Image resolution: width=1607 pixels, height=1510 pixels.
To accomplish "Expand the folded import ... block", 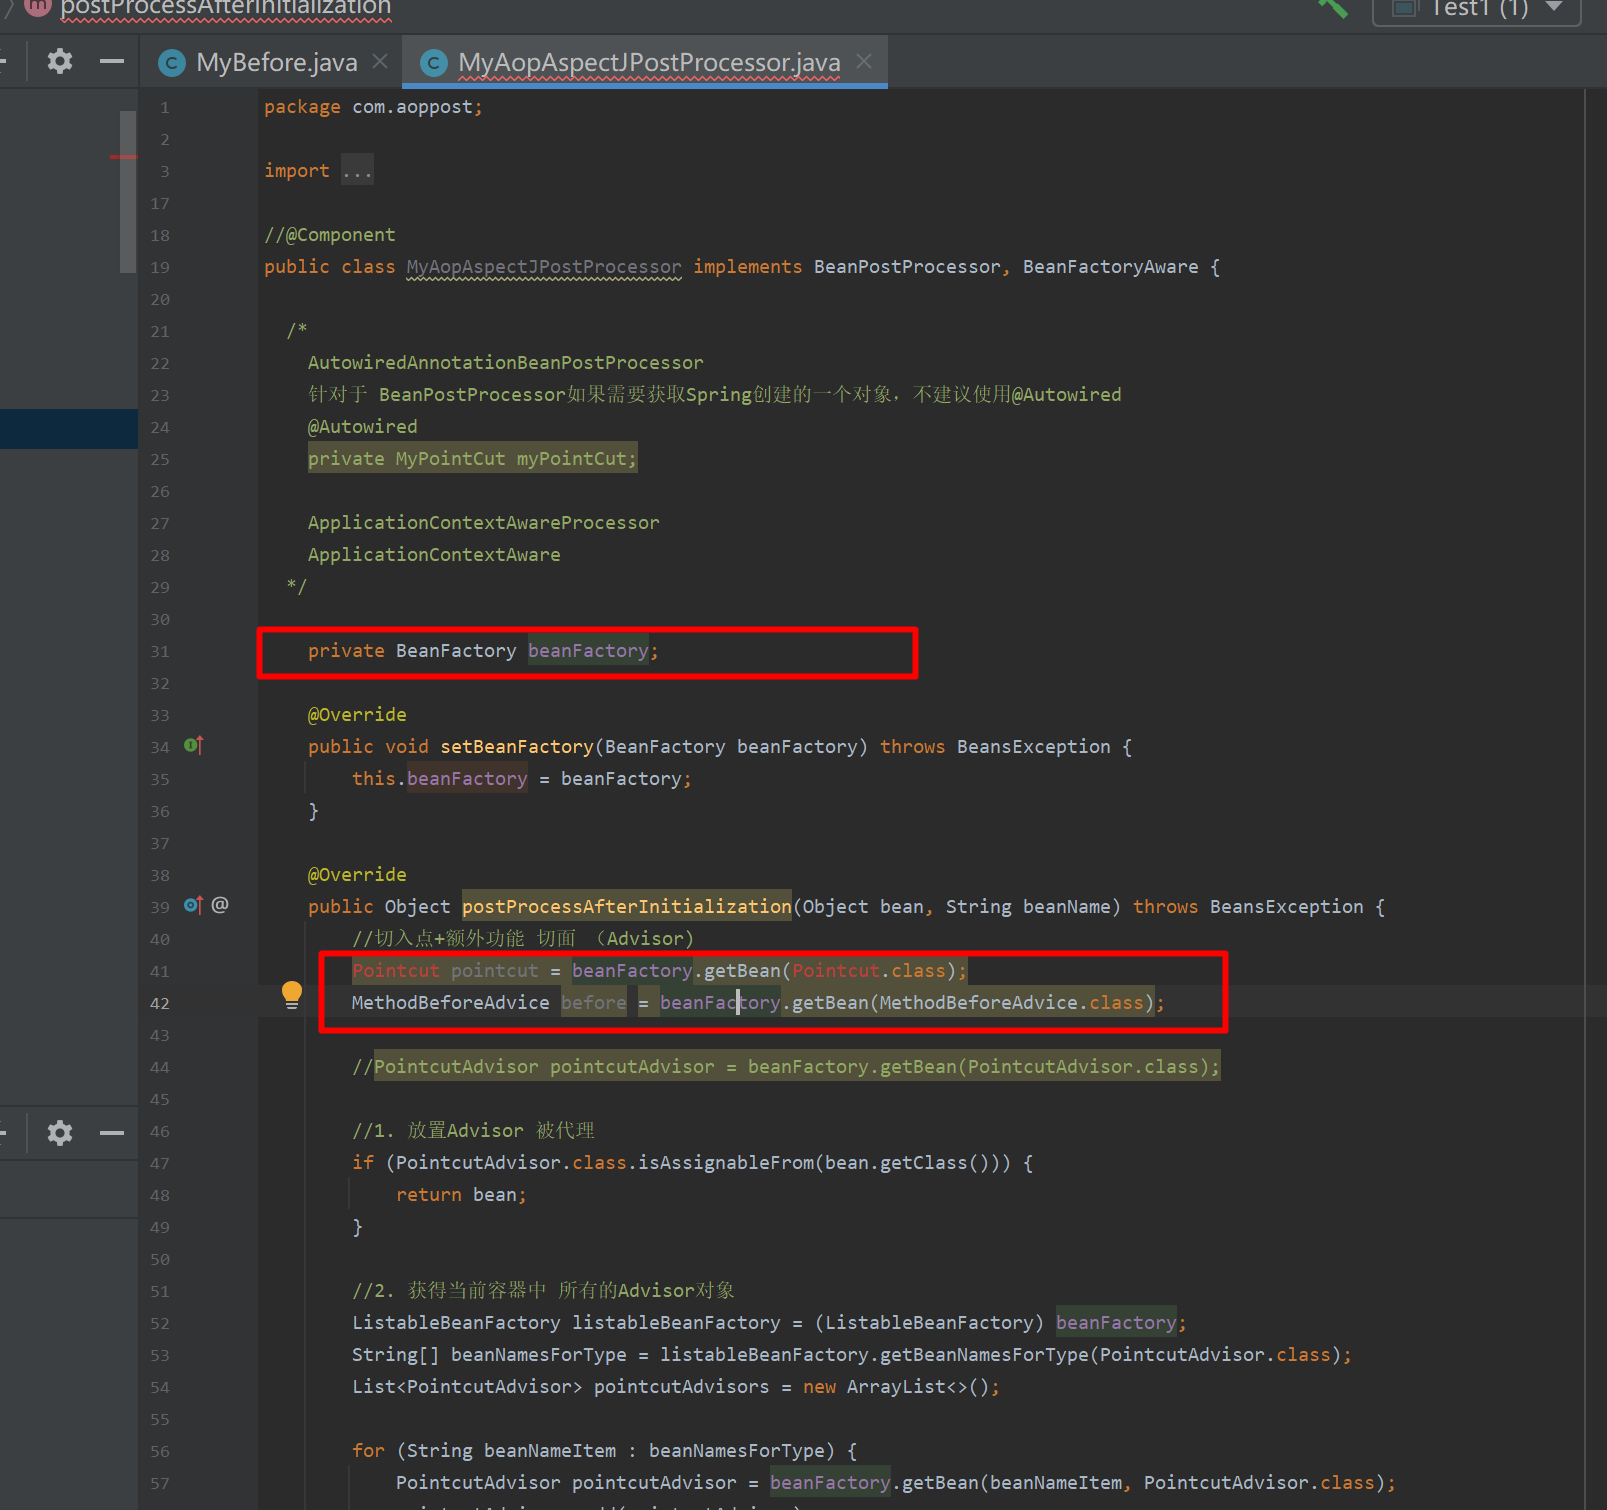I will pyautogui.click(x=357, y=171).
